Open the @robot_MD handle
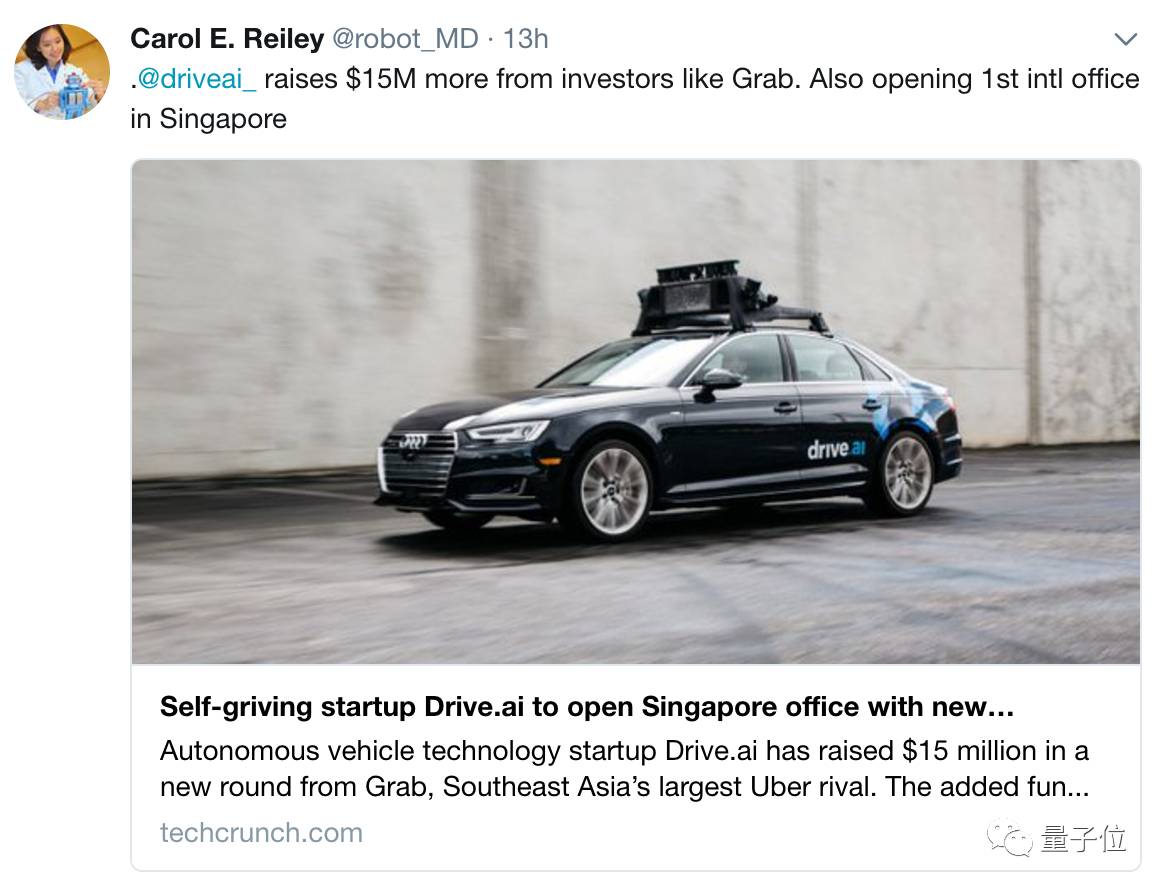Viewport: 1164px width, 890px height. pos(405,39)
